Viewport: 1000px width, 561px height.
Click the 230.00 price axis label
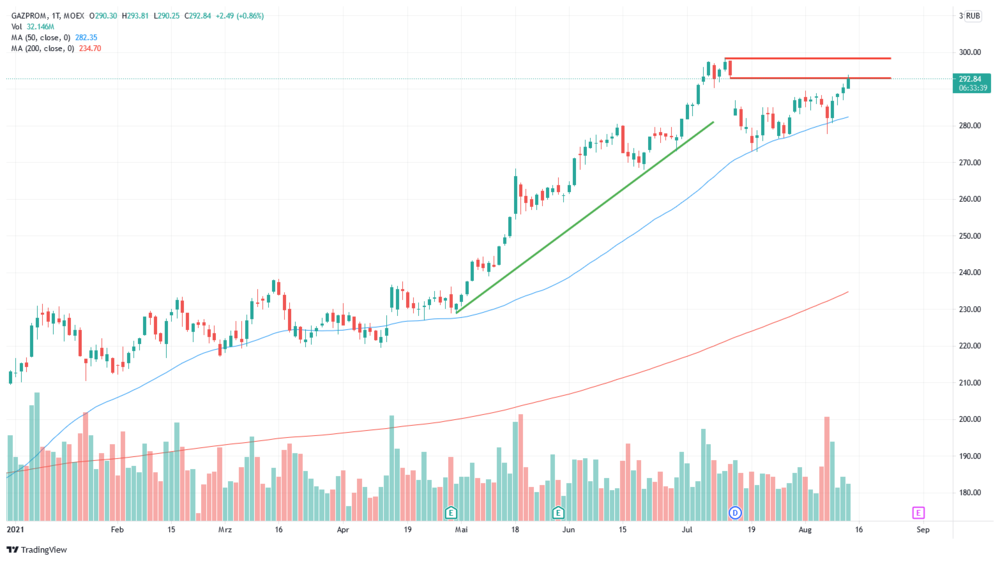pos(969,309)
